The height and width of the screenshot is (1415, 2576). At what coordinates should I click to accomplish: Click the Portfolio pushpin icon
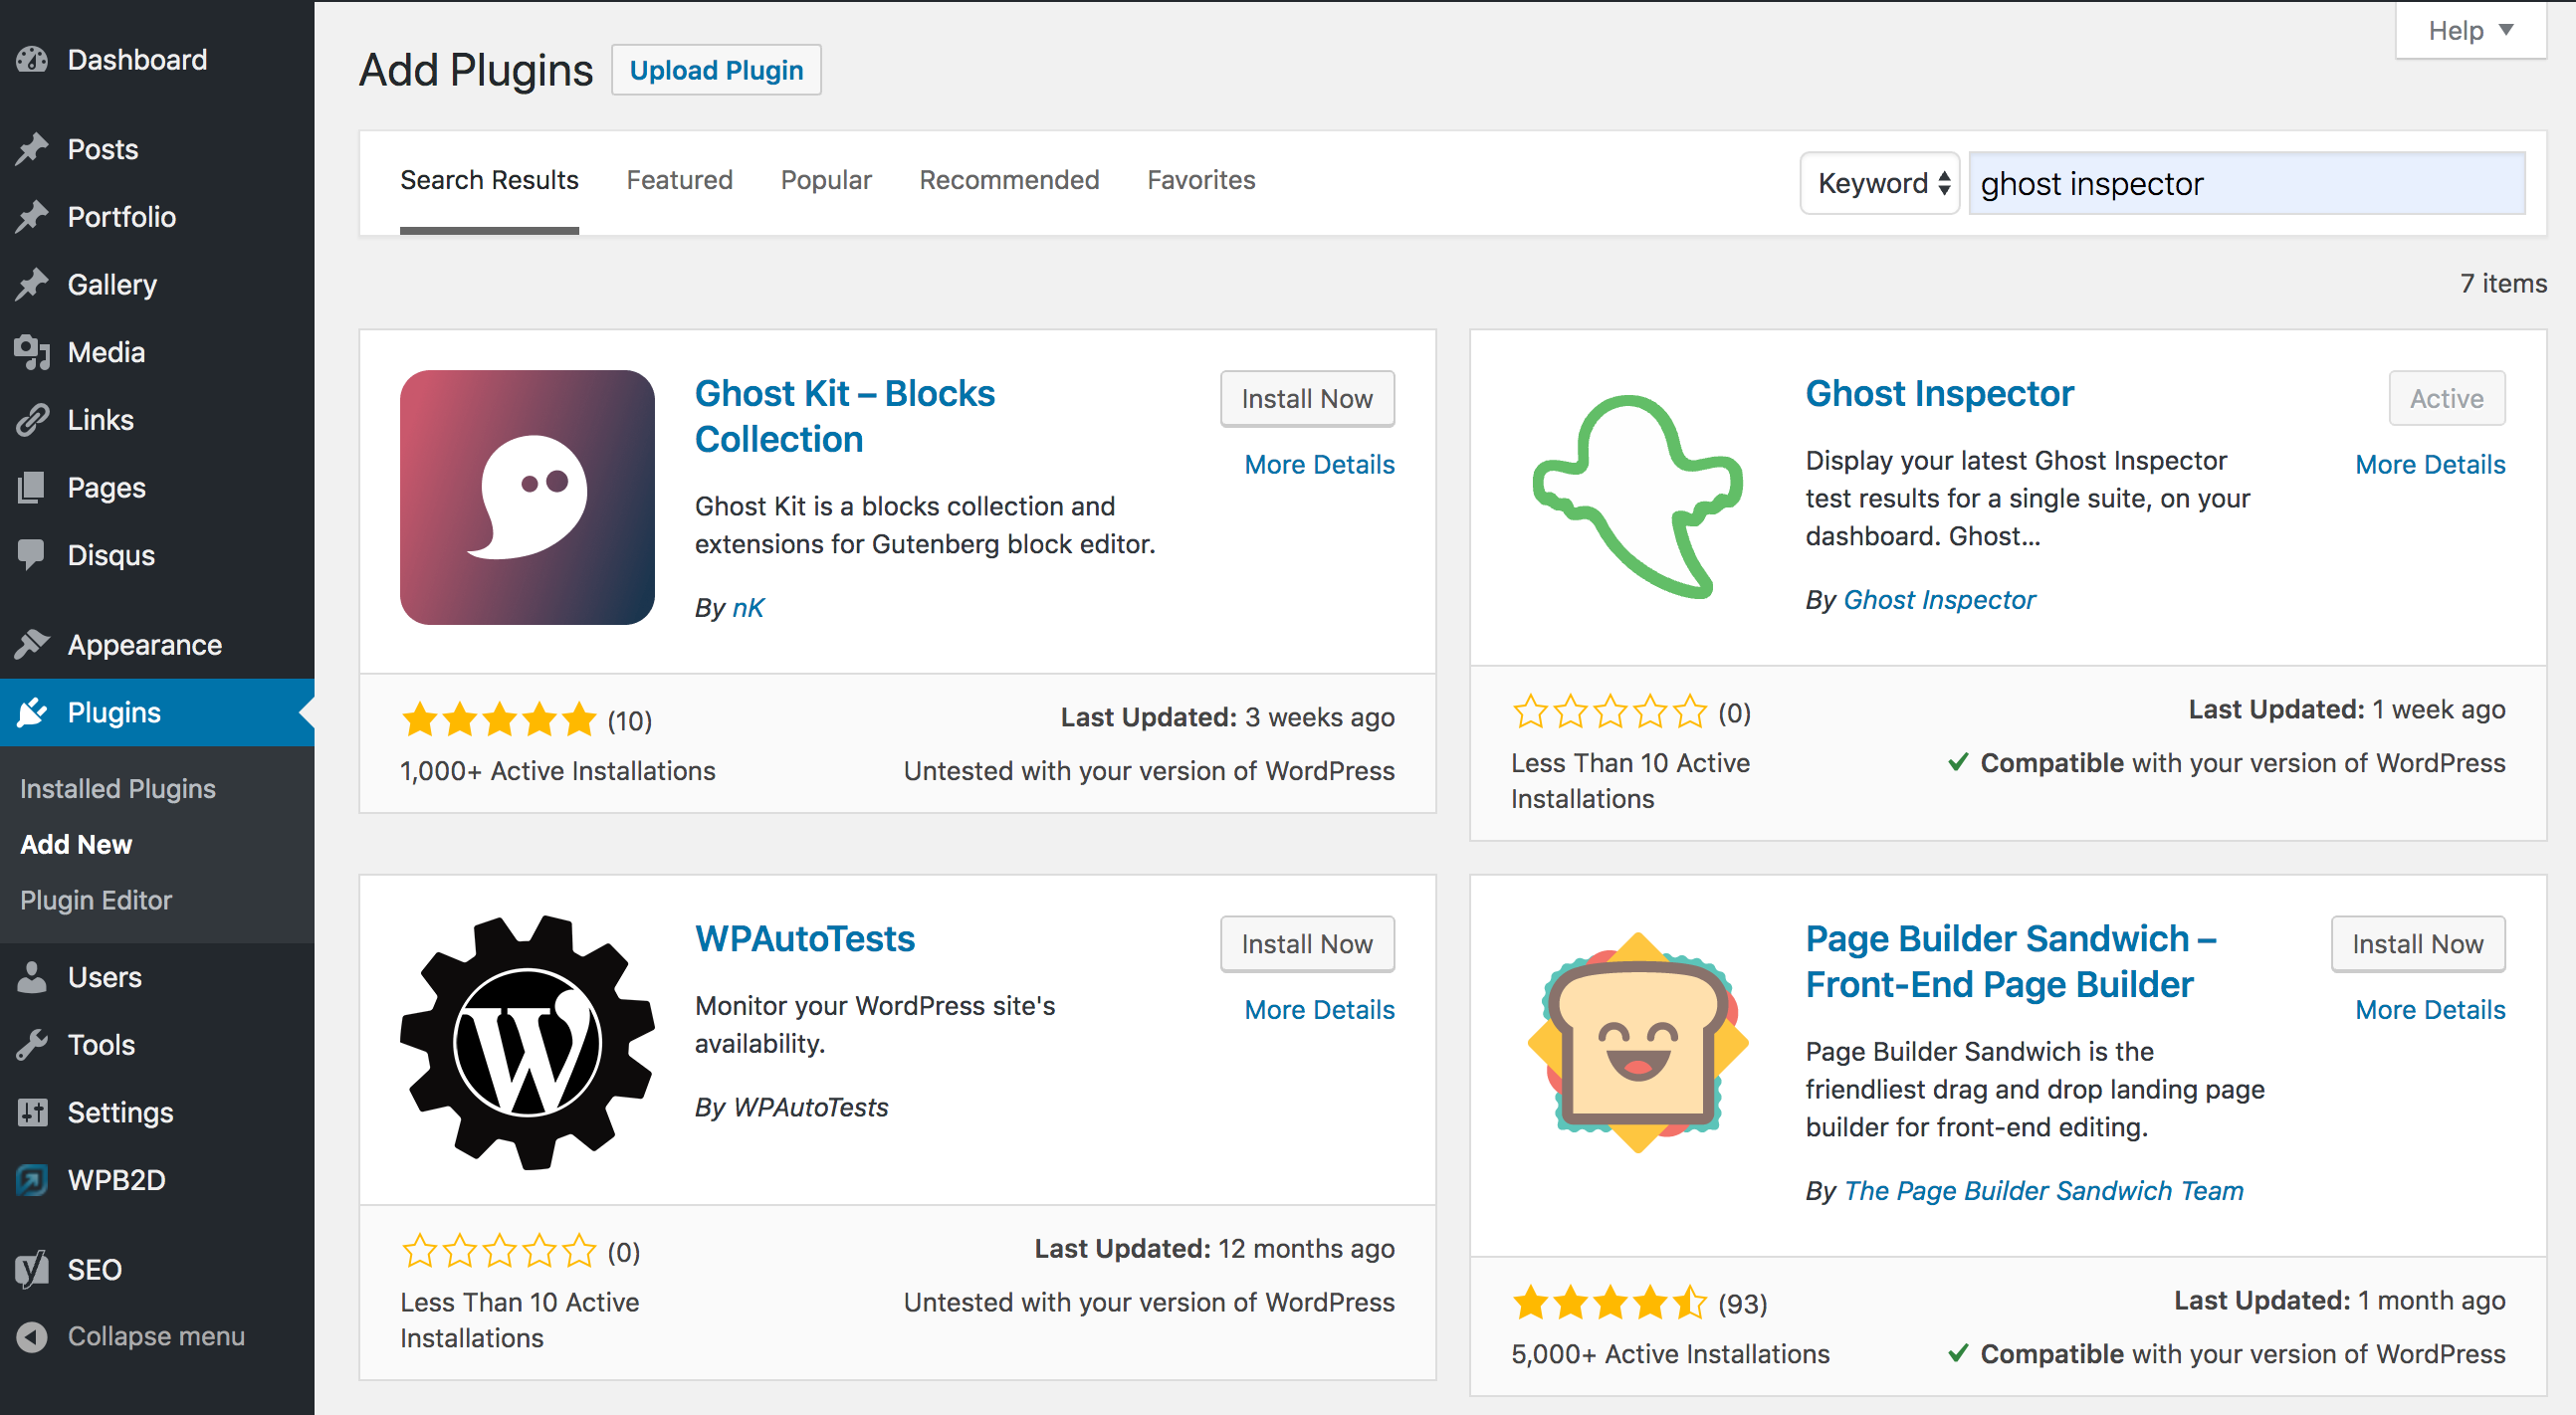point(32,217)
